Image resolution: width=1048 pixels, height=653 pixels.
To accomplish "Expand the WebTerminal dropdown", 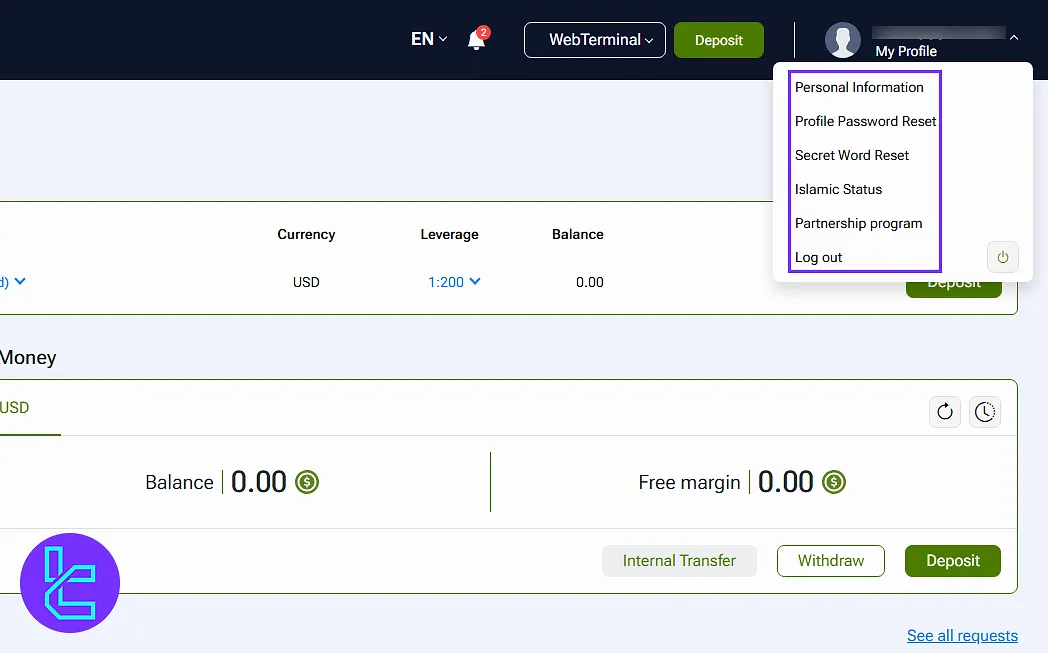I will pyautogui.click(x=595, y=40).
